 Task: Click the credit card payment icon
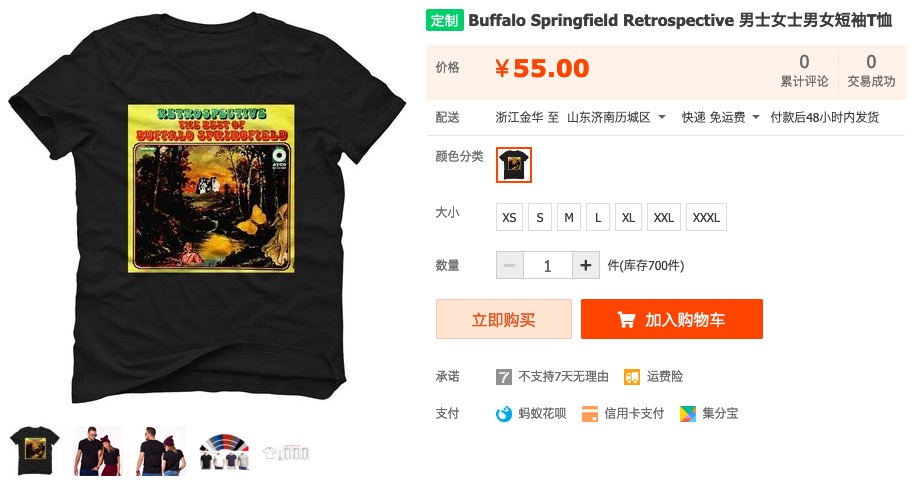pyautogui.click(x=590, y=414)
